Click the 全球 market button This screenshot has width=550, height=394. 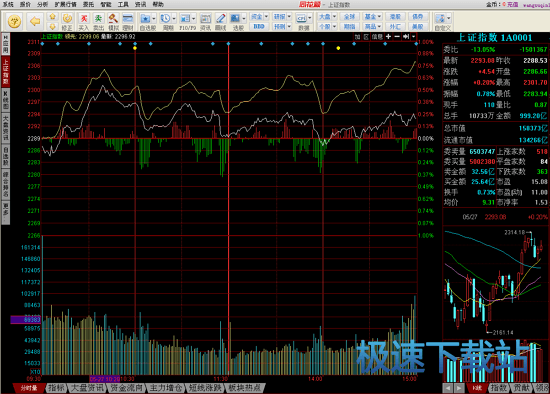click(349, 16)
